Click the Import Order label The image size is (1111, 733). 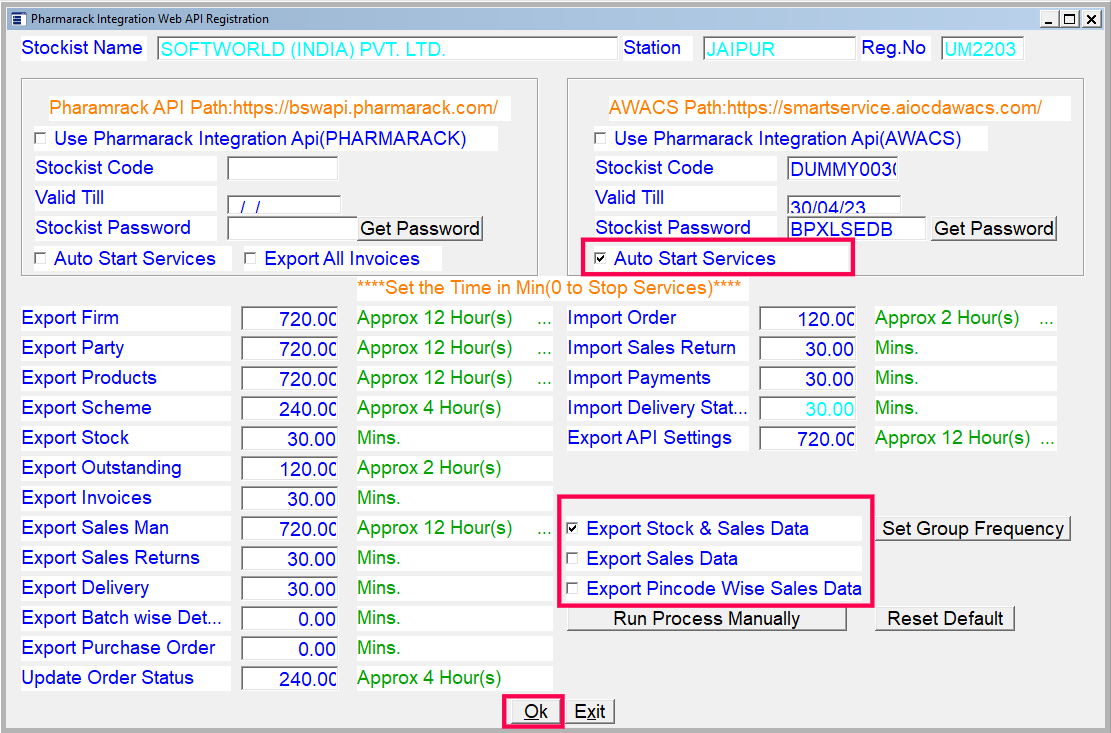point(621,318)
